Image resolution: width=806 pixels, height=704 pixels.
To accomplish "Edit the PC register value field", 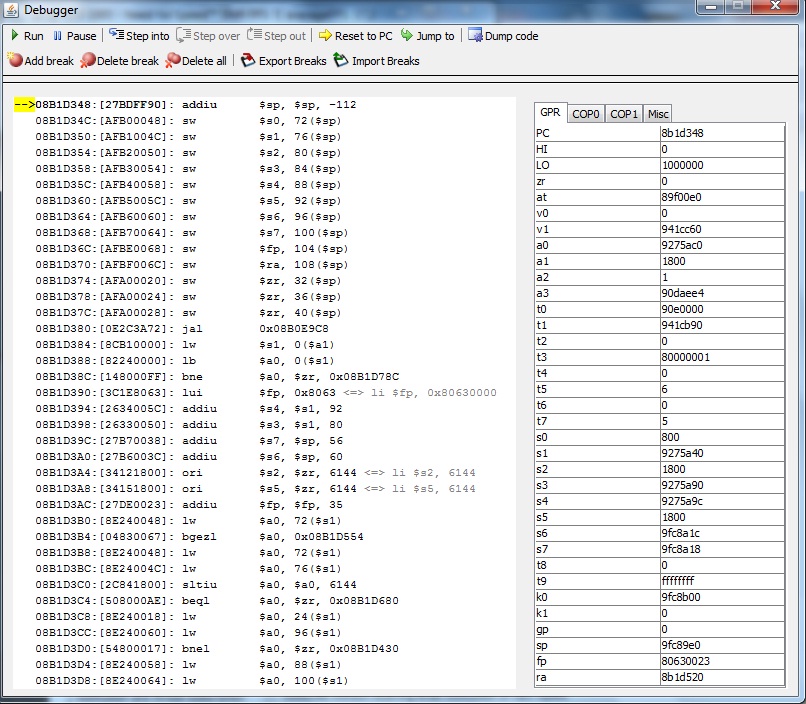I will click(x=721, y=132).
